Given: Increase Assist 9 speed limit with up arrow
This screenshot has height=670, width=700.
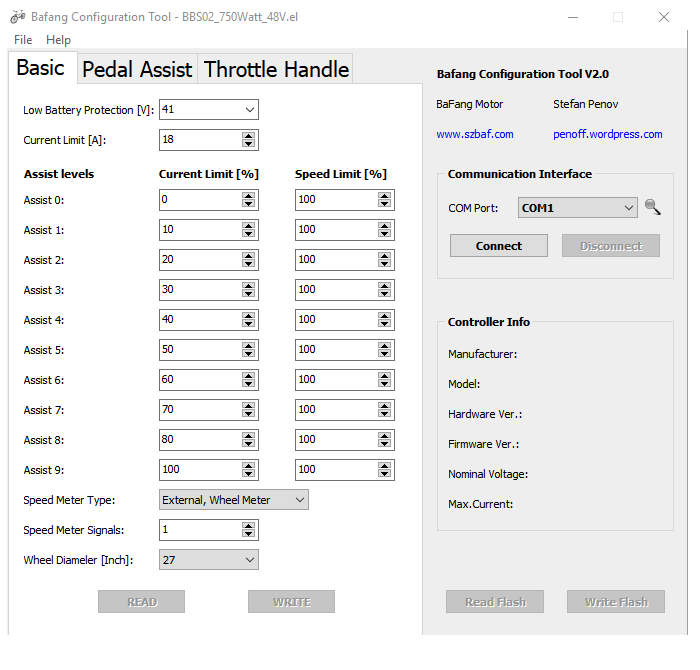Looking at the screenshot, I should pyautogui.click(x=384, y=466).
